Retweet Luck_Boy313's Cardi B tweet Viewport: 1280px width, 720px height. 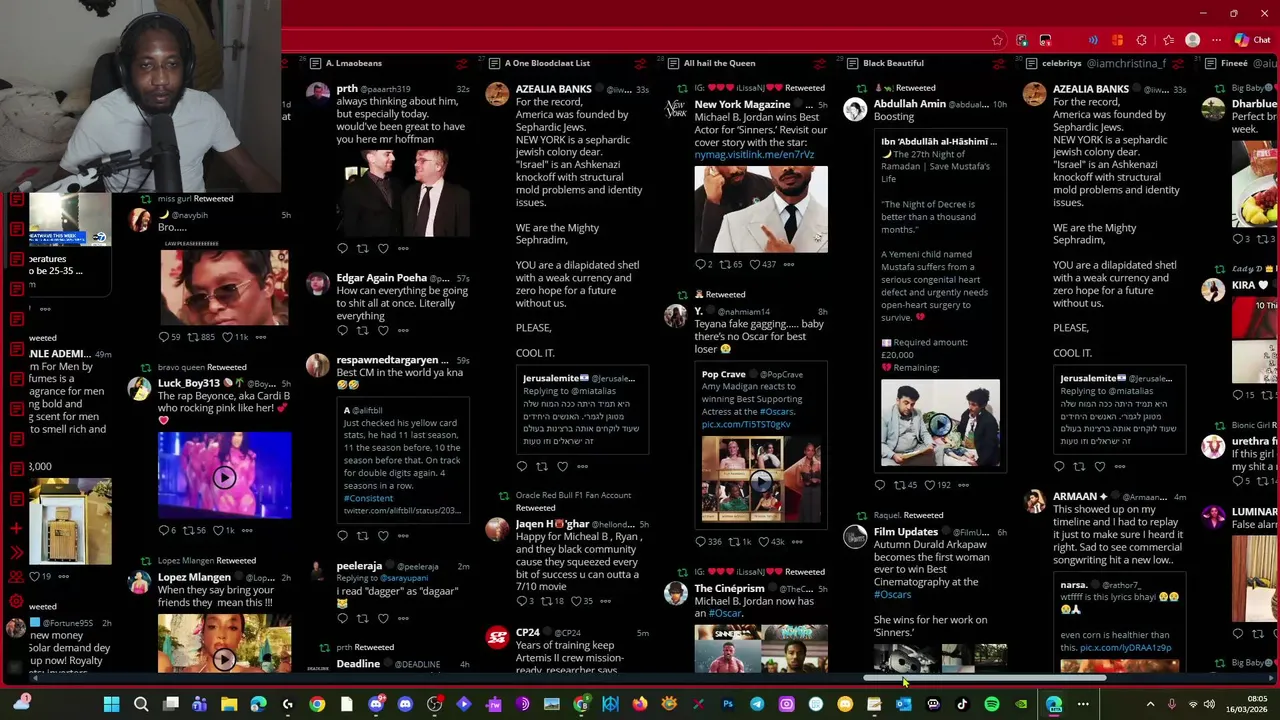point(187,530)
